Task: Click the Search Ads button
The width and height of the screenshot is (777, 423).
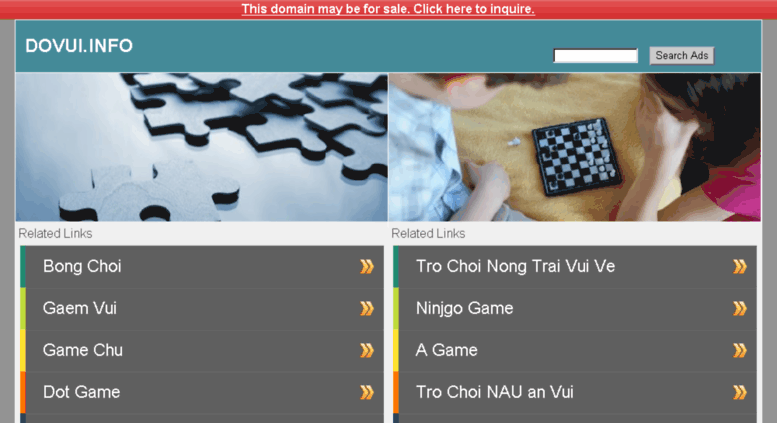Action: pos(682,55)
